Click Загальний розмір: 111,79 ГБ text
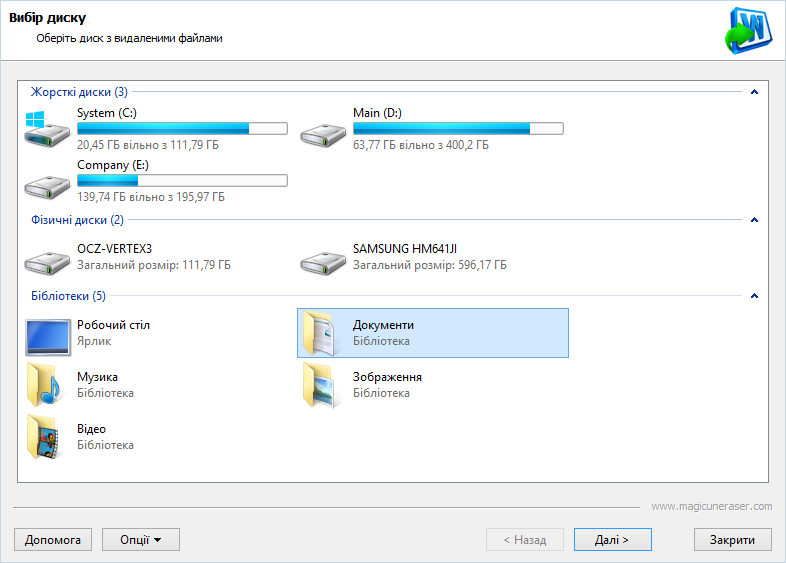Screen dimensions: 786x563 pos(154,265)
